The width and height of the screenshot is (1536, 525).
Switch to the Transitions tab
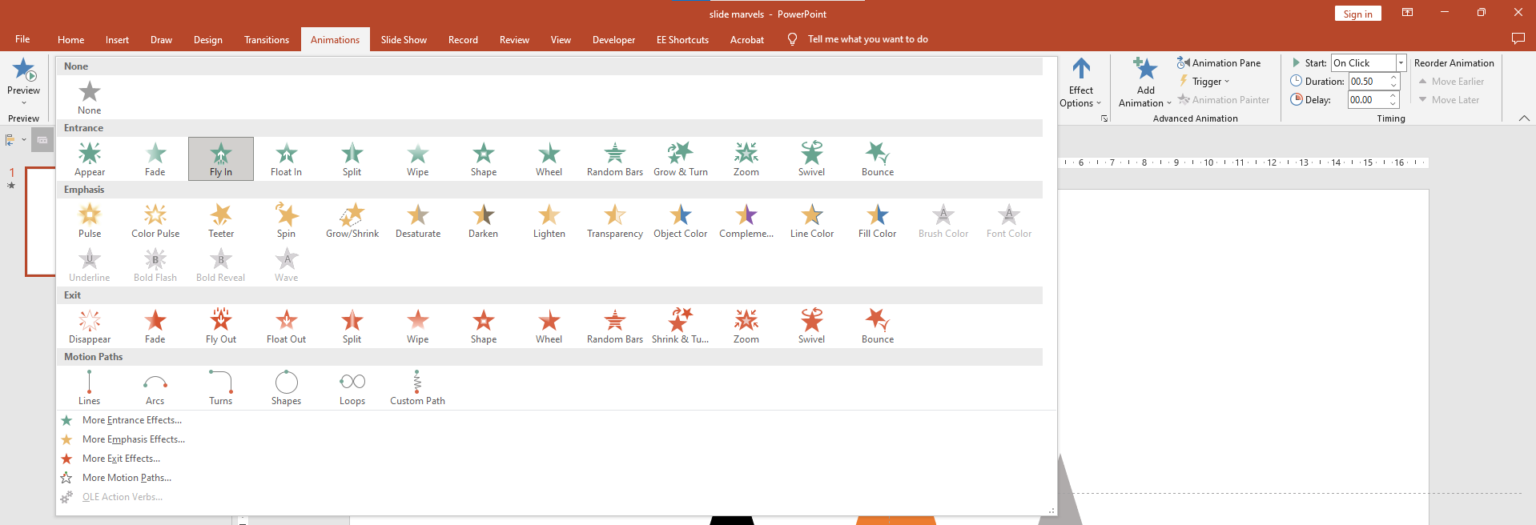pyautogui.click(x=266, y=40)
